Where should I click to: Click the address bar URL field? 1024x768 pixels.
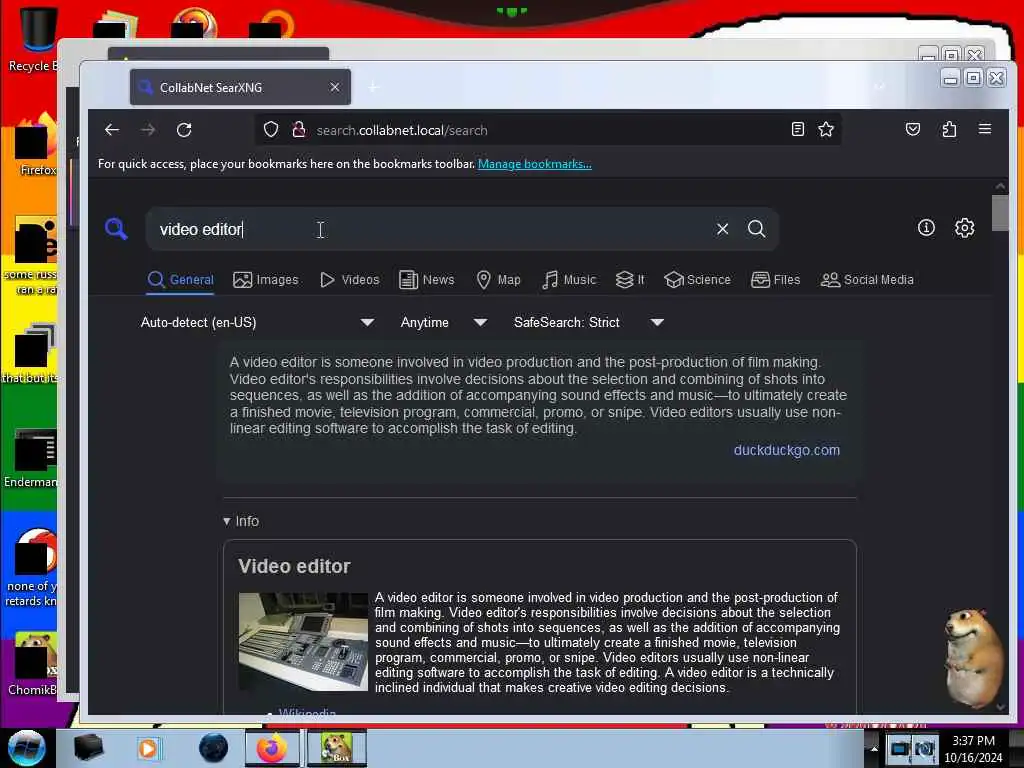pyautogui.click(x=549, y=130)
